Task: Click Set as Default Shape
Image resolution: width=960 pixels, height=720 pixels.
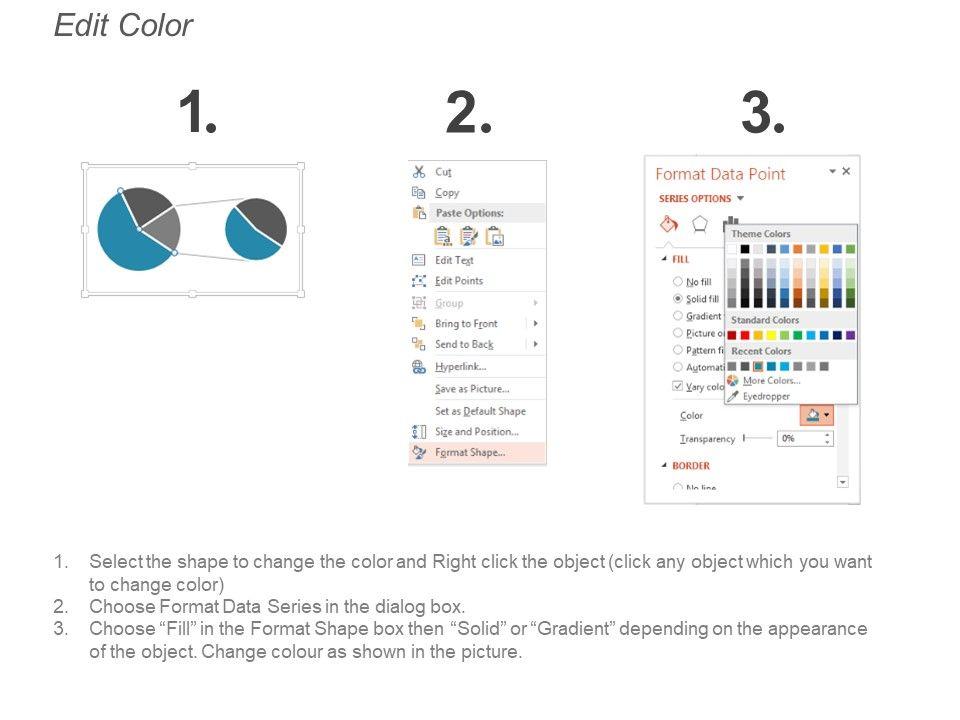Action: 480,411
